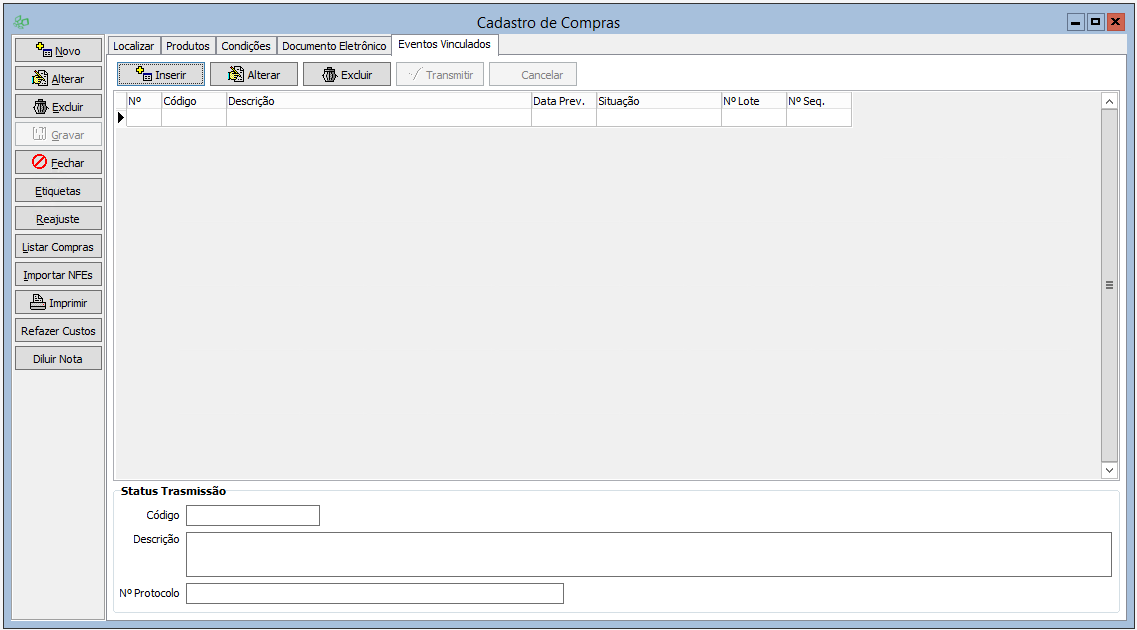Click the grid scrollbar down arrow
Screen dimensions: 1137x630
click(x=1109, y=469)
